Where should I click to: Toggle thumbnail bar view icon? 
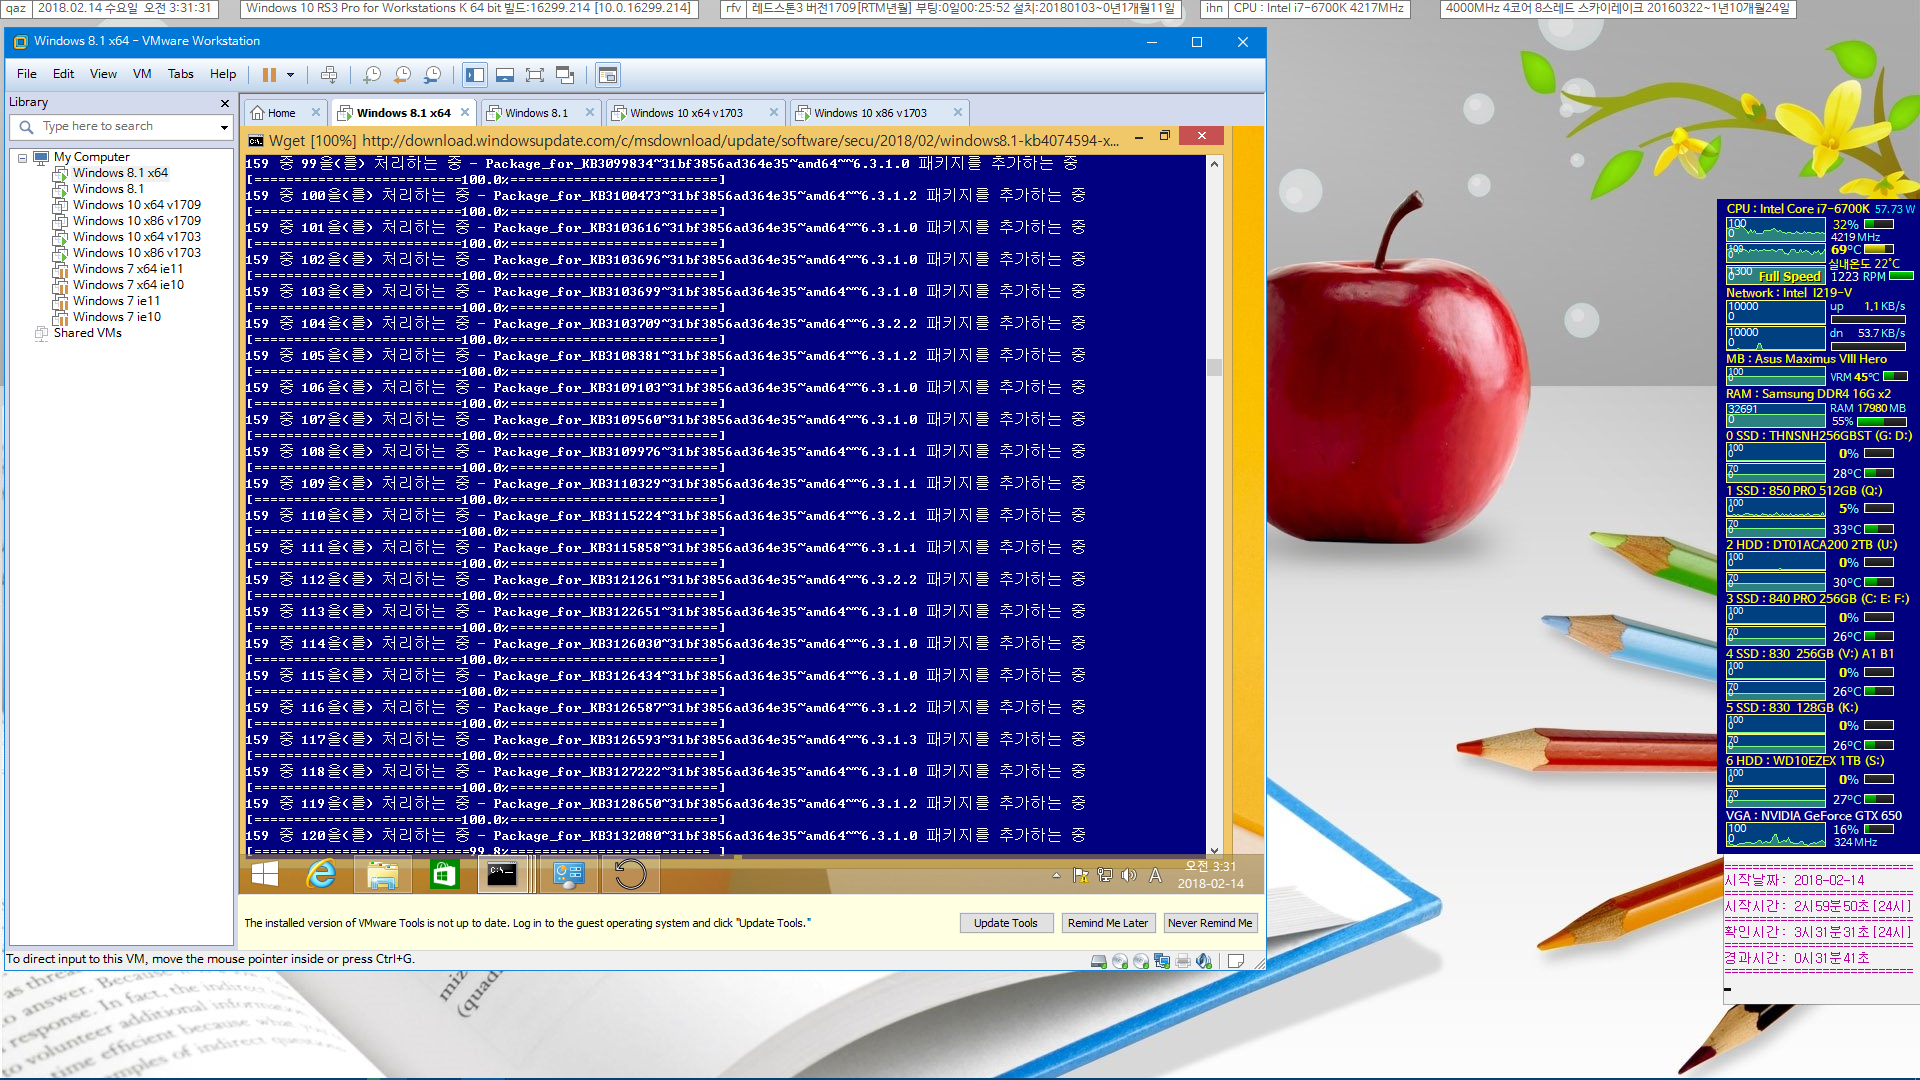click(x=505, y=75)
